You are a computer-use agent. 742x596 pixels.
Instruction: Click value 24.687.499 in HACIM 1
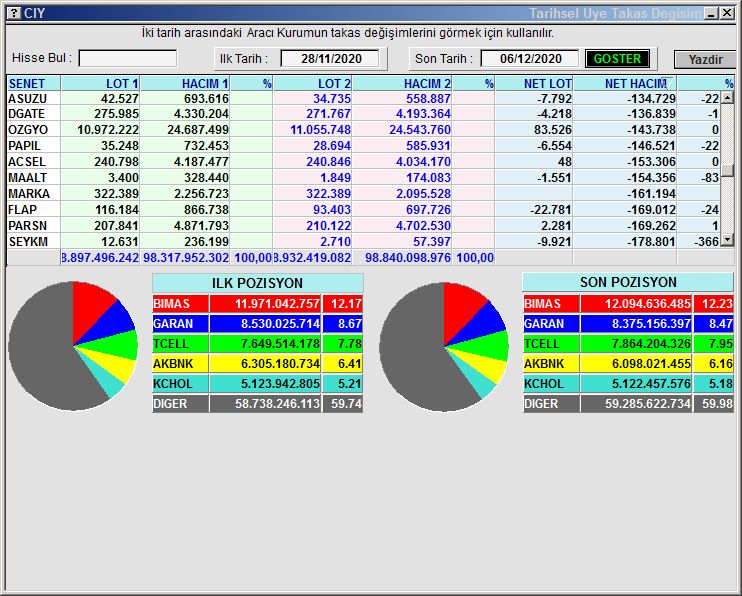198,130
